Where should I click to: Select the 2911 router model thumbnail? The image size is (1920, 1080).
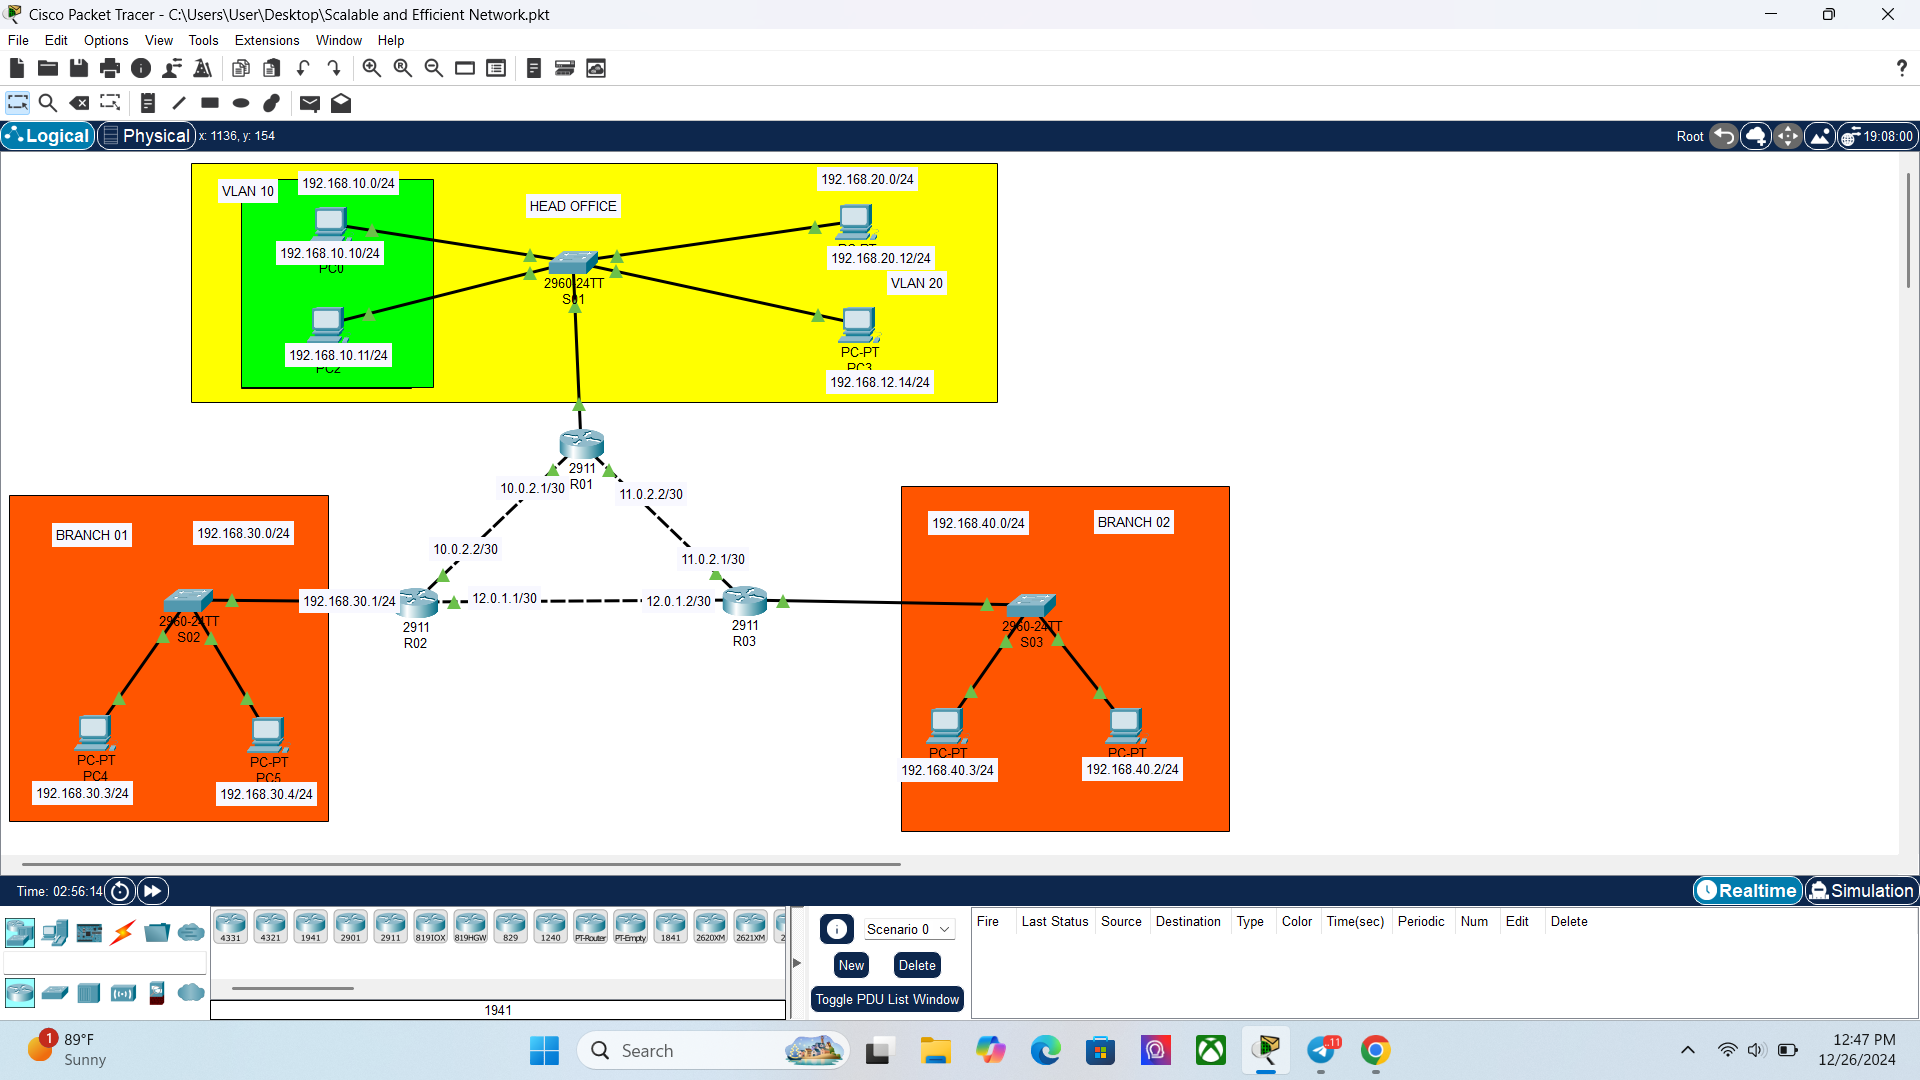tap(390, 925)
